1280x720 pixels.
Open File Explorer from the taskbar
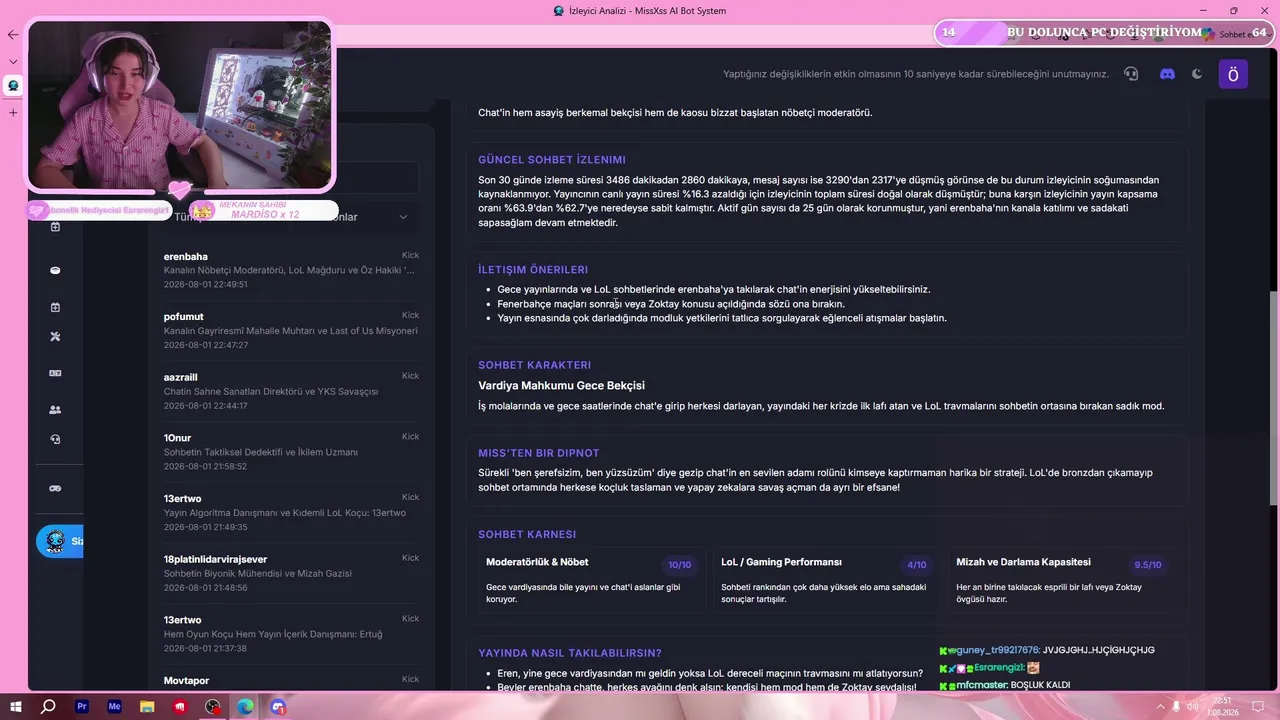click(147, 707)
